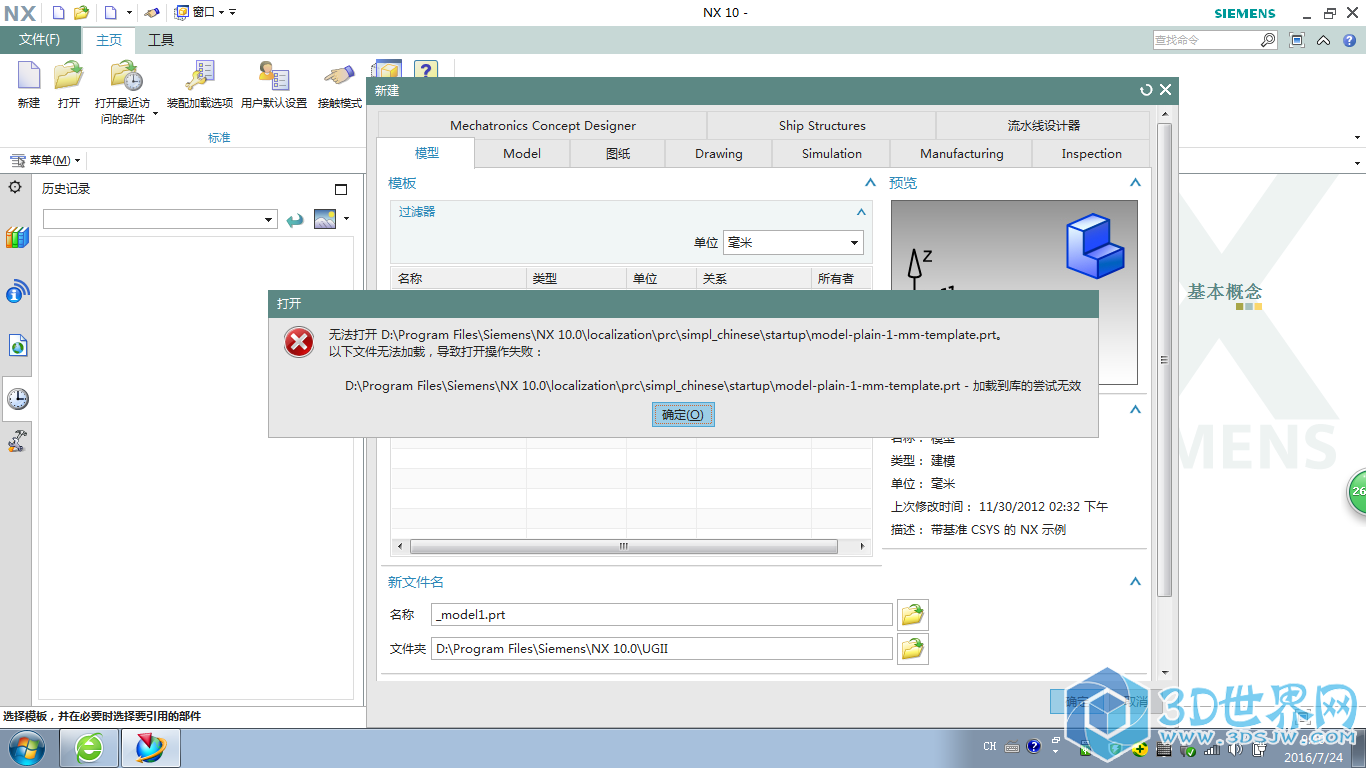Select the 图纸 tab
Screen dimensions: 1366x768
coord(618,153)
